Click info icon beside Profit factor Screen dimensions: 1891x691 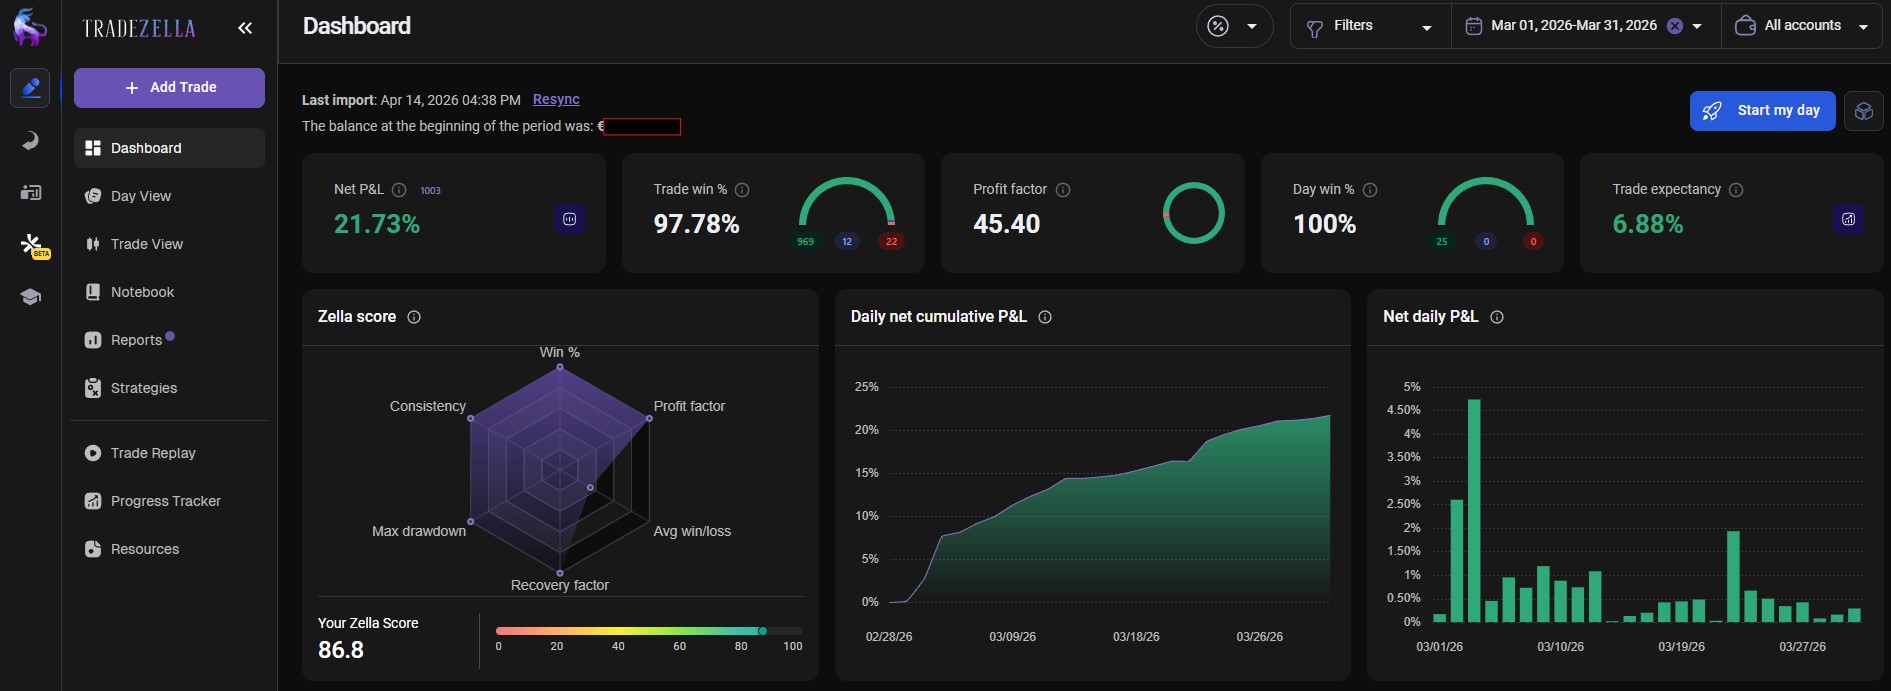coord(1063,190)
